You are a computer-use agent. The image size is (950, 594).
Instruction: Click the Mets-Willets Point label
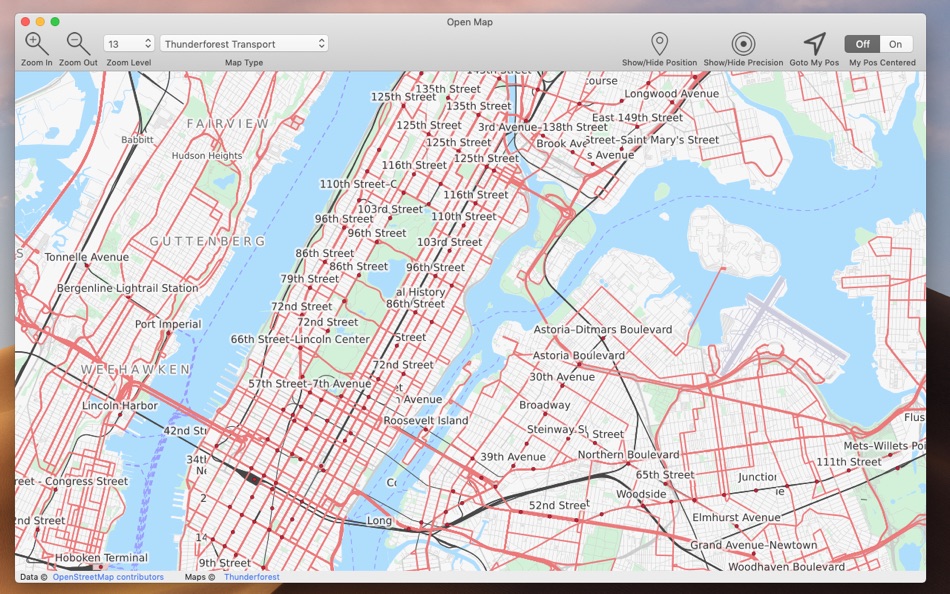885,446
